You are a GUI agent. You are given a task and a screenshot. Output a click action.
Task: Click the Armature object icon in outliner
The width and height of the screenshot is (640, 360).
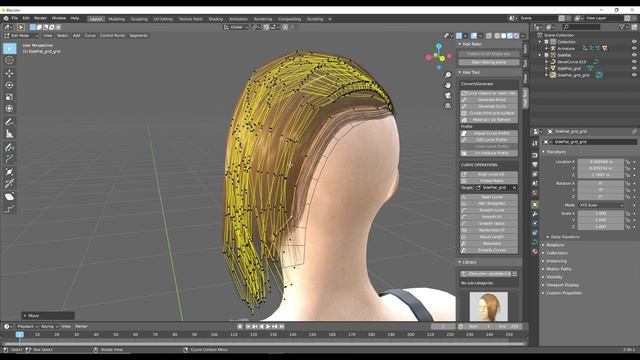tap(553, 48)
